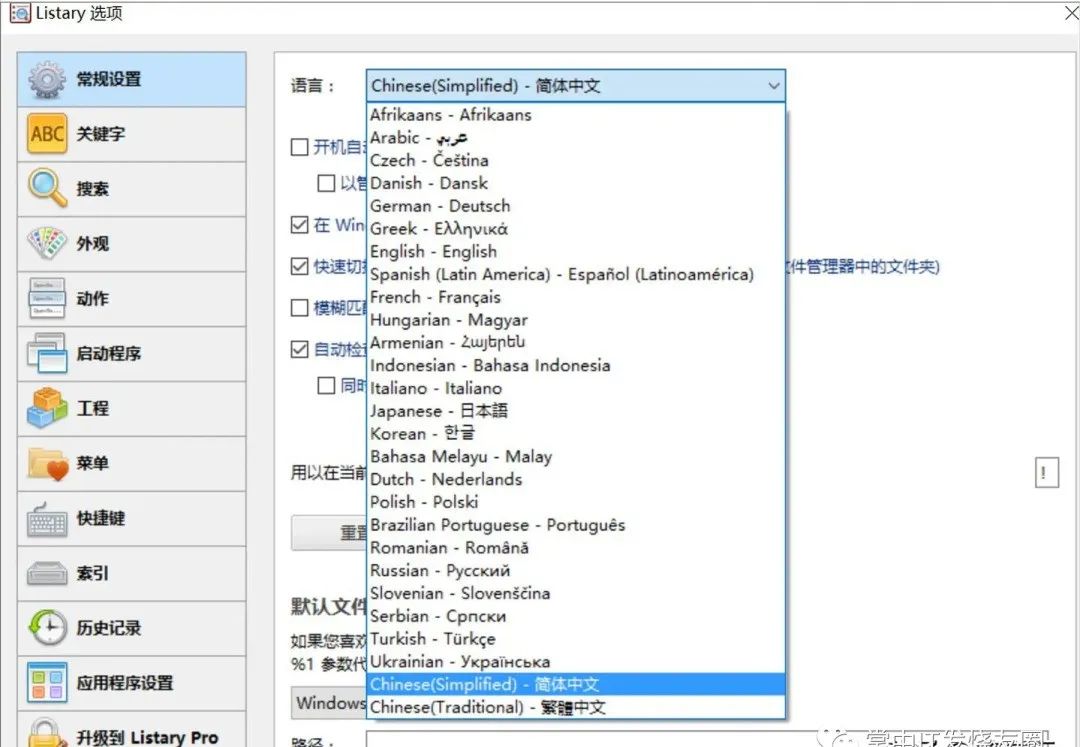Select the 菜单 folder-heart icon
Viewport: 1080px width, 747px height.
click(x=45, y=463)
